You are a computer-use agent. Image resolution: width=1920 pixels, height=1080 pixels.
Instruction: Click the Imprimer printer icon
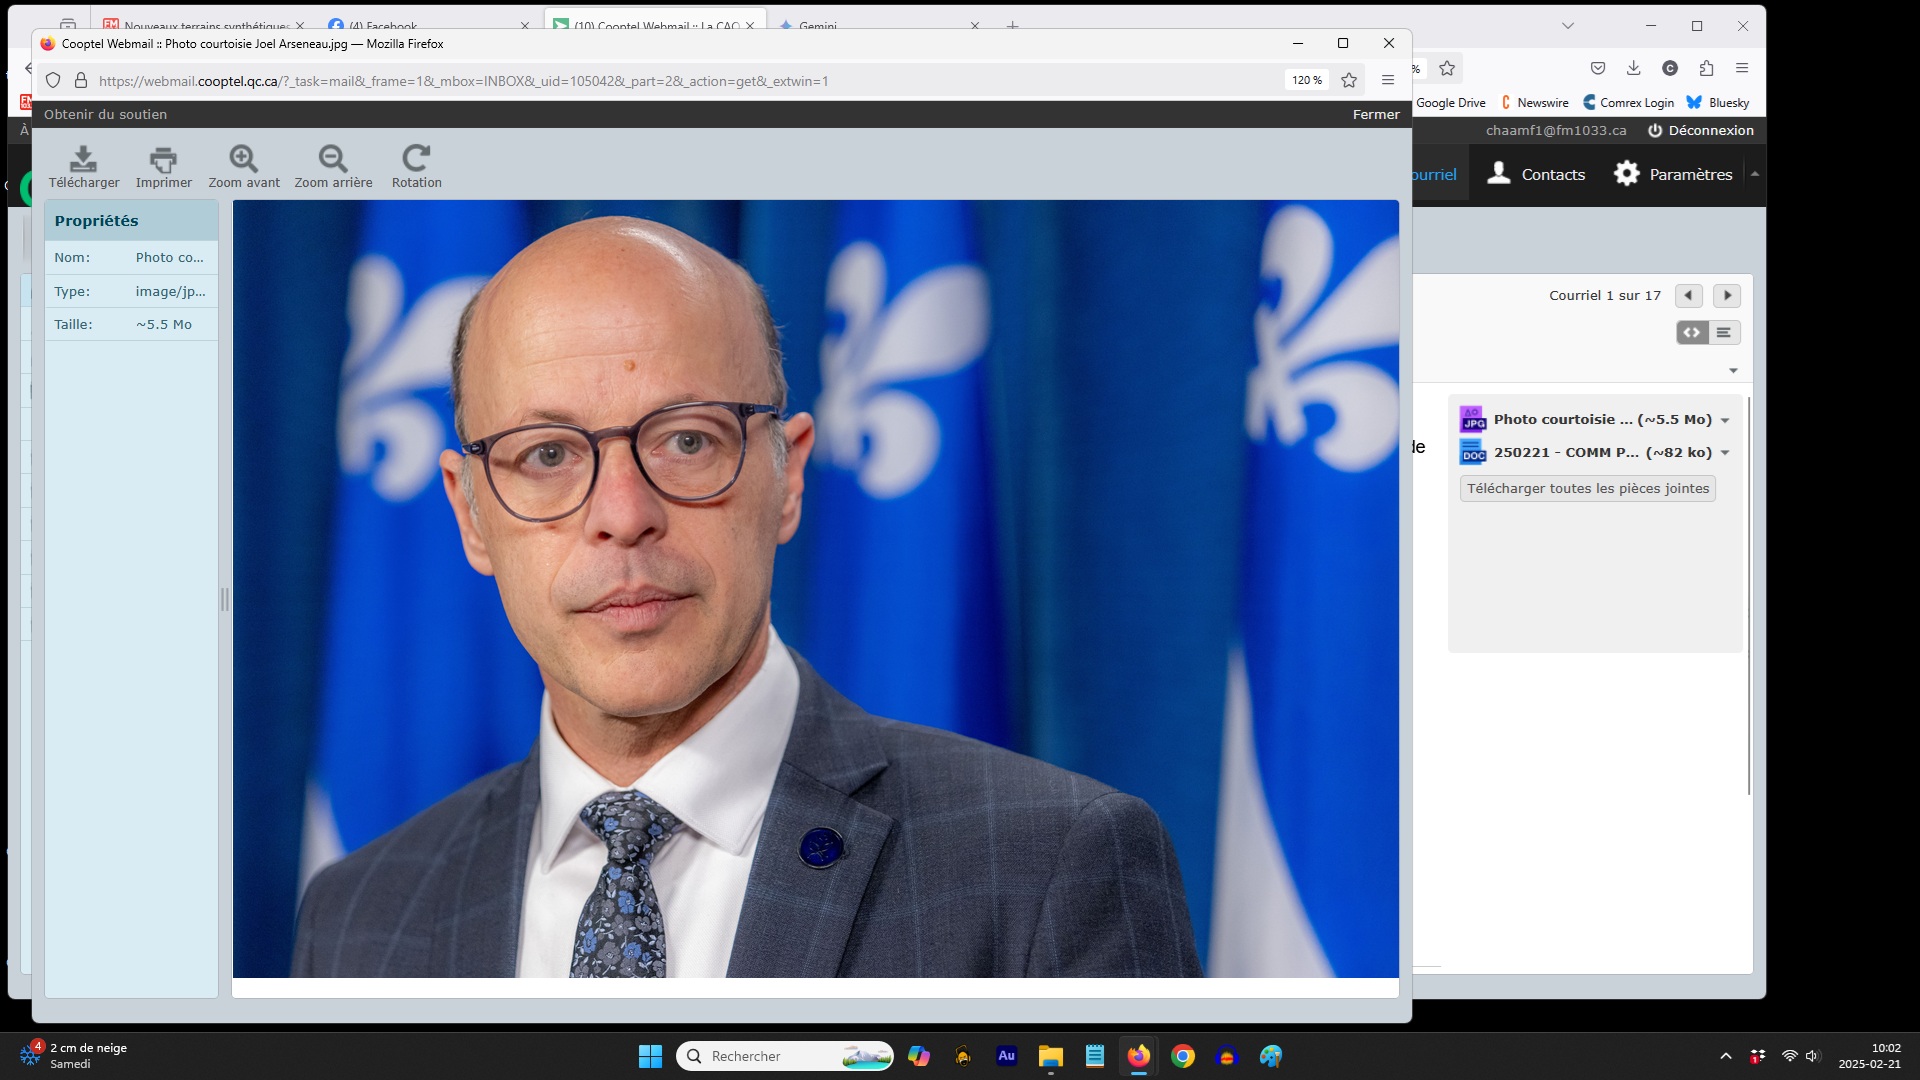[163, 159]
